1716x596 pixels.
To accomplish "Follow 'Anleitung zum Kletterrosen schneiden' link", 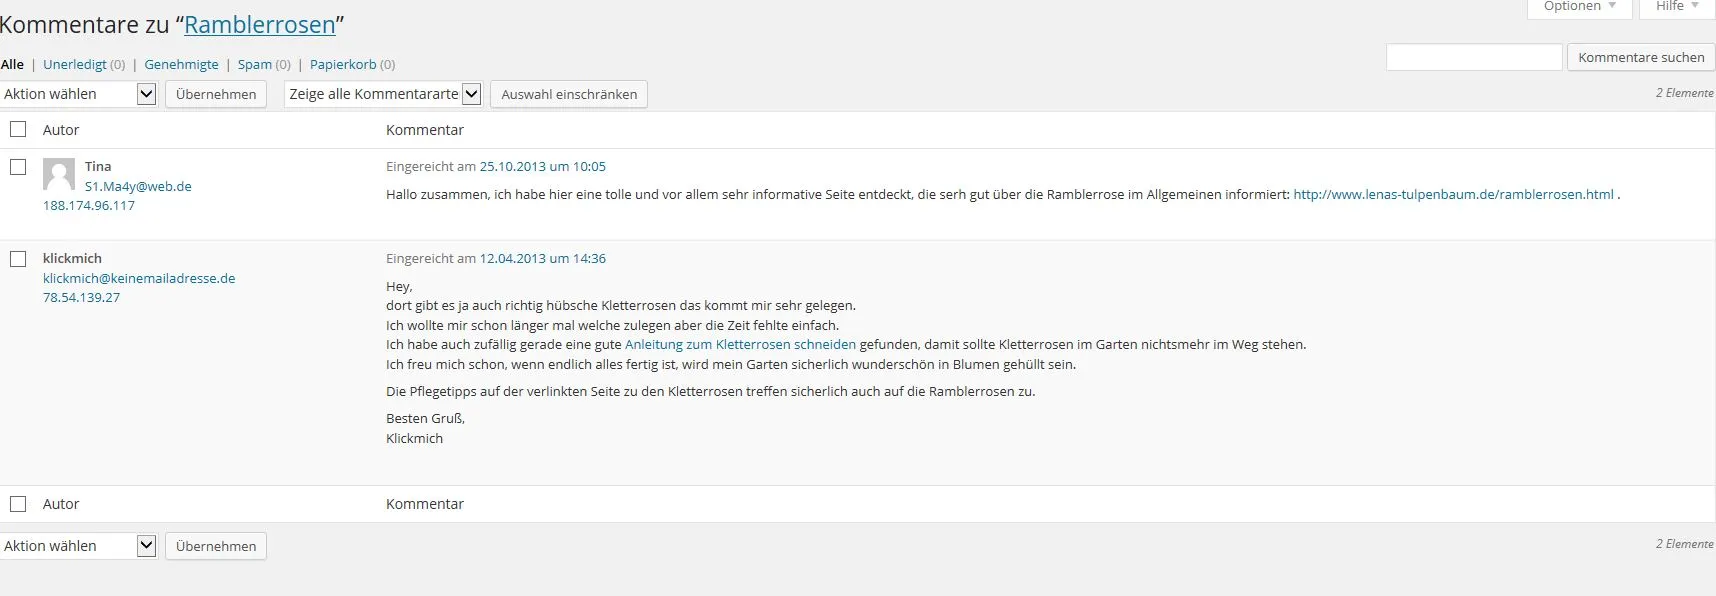I will (740, 344).
